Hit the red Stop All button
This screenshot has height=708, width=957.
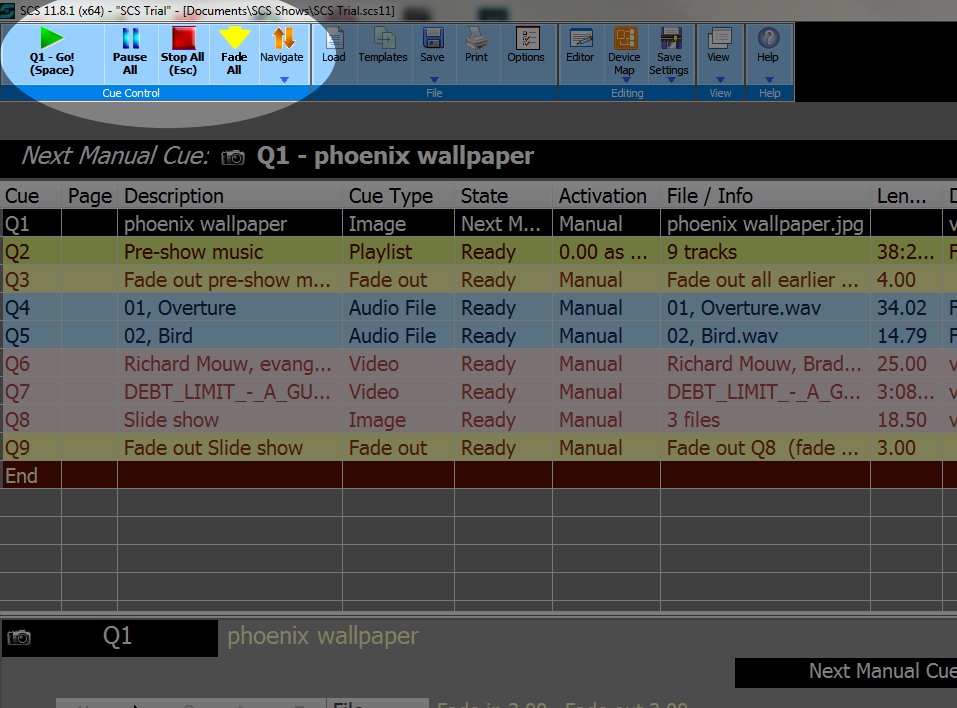pyautogui.click(x=182, y=52)
